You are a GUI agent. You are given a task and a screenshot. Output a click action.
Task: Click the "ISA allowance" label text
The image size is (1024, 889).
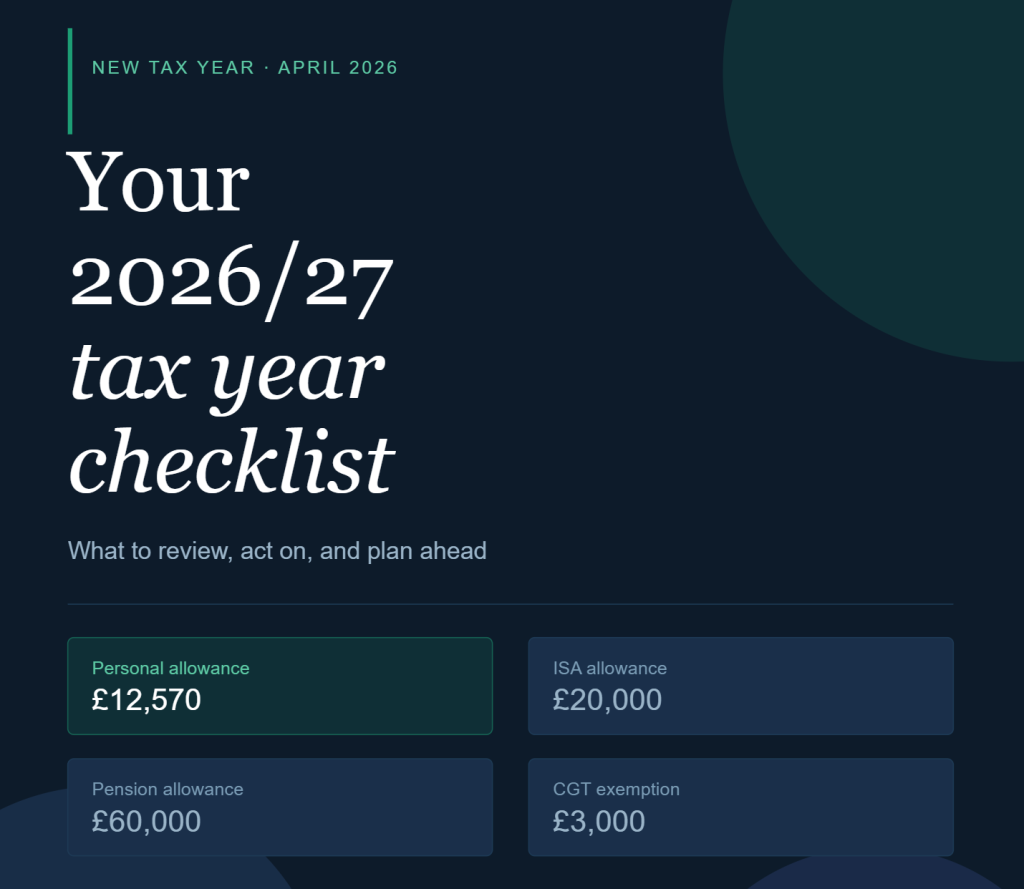[610, 668]
